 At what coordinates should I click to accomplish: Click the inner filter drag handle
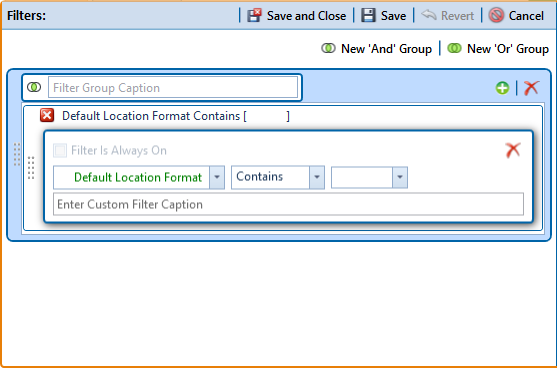[x=31, y=168]
